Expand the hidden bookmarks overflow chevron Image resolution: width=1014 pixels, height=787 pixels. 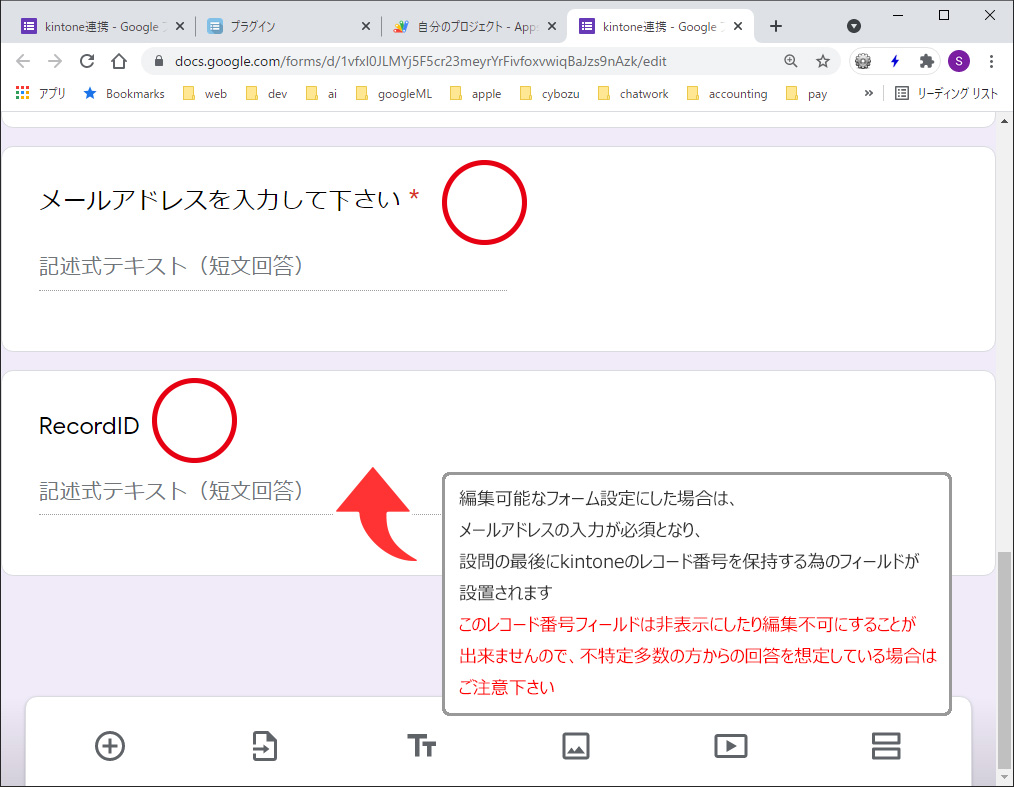pos(868,94)
